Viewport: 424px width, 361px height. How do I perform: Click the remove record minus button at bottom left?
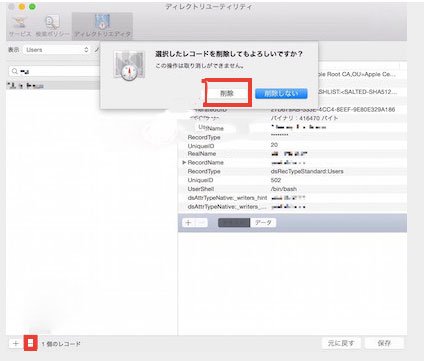click(x=30, y=343)
